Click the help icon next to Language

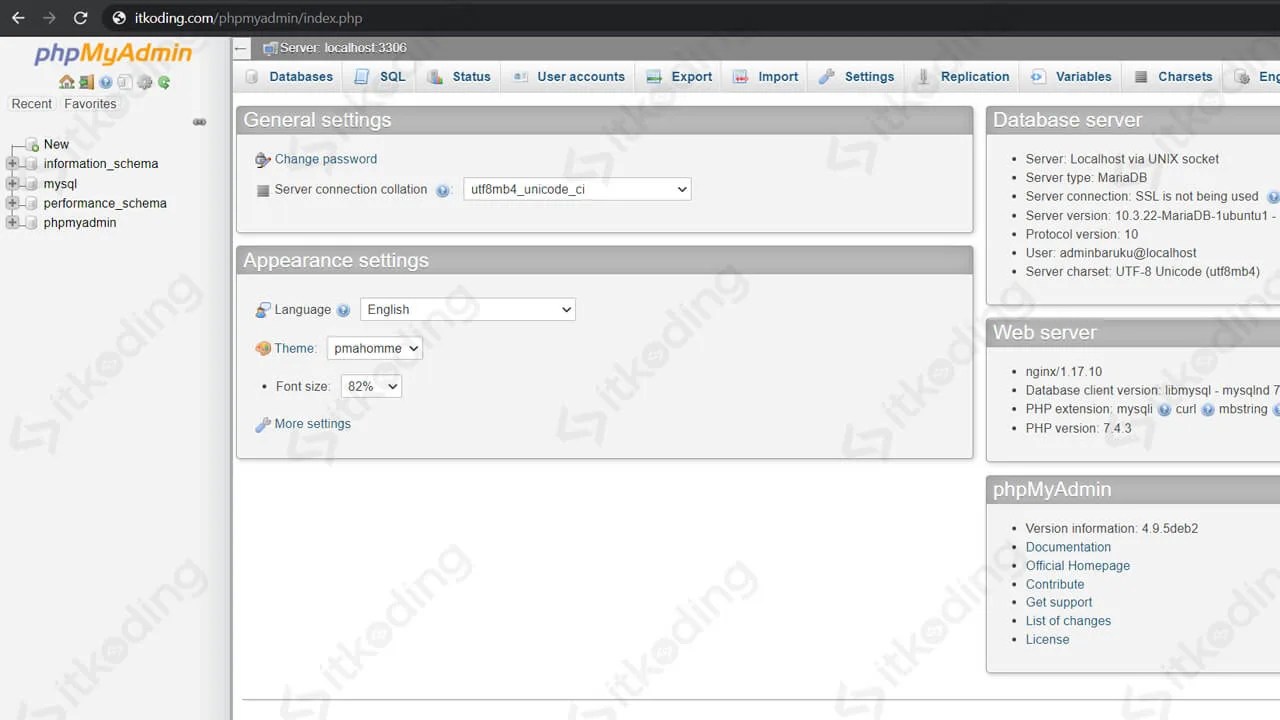click(x=343, y=309)
